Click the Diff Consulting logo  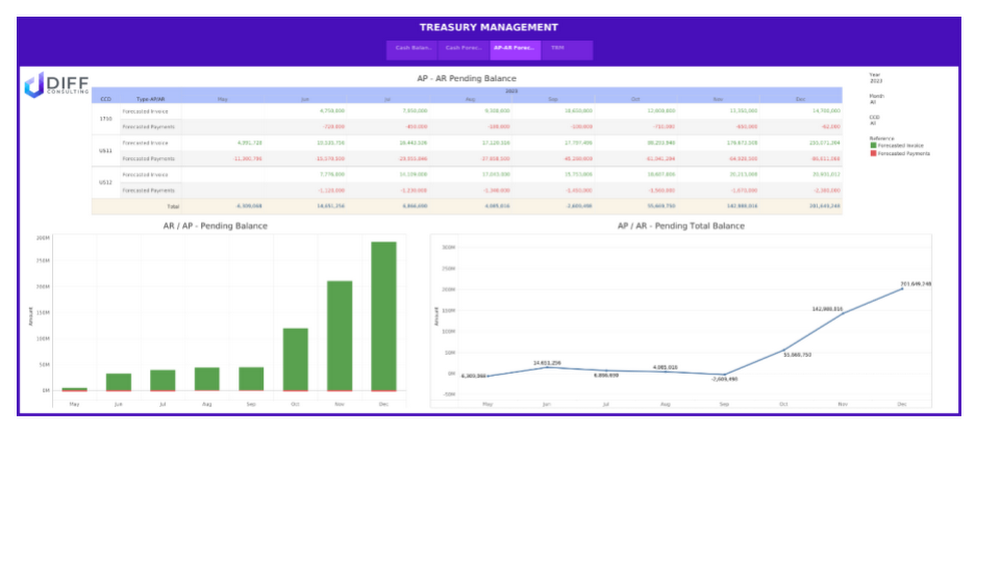click(56, 85)
